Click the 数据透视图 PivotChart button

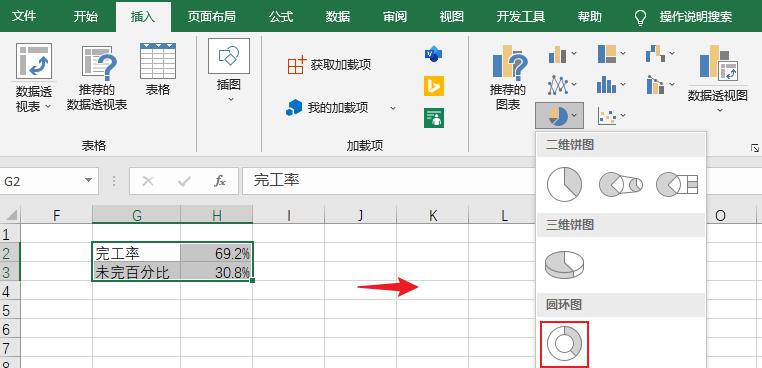(x=718, y=78)
